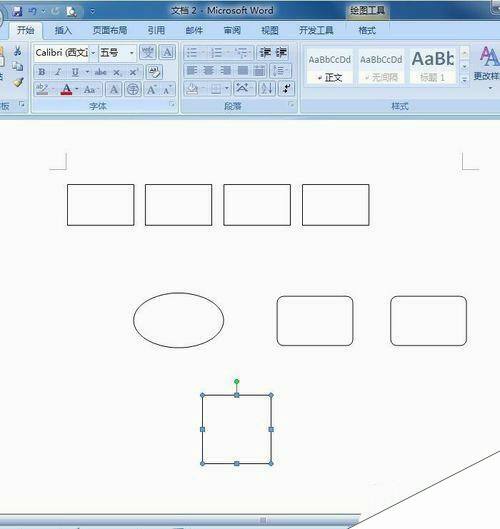
Task: Open the 开发工具 (Developer) tab
Action: coord(316,30)
